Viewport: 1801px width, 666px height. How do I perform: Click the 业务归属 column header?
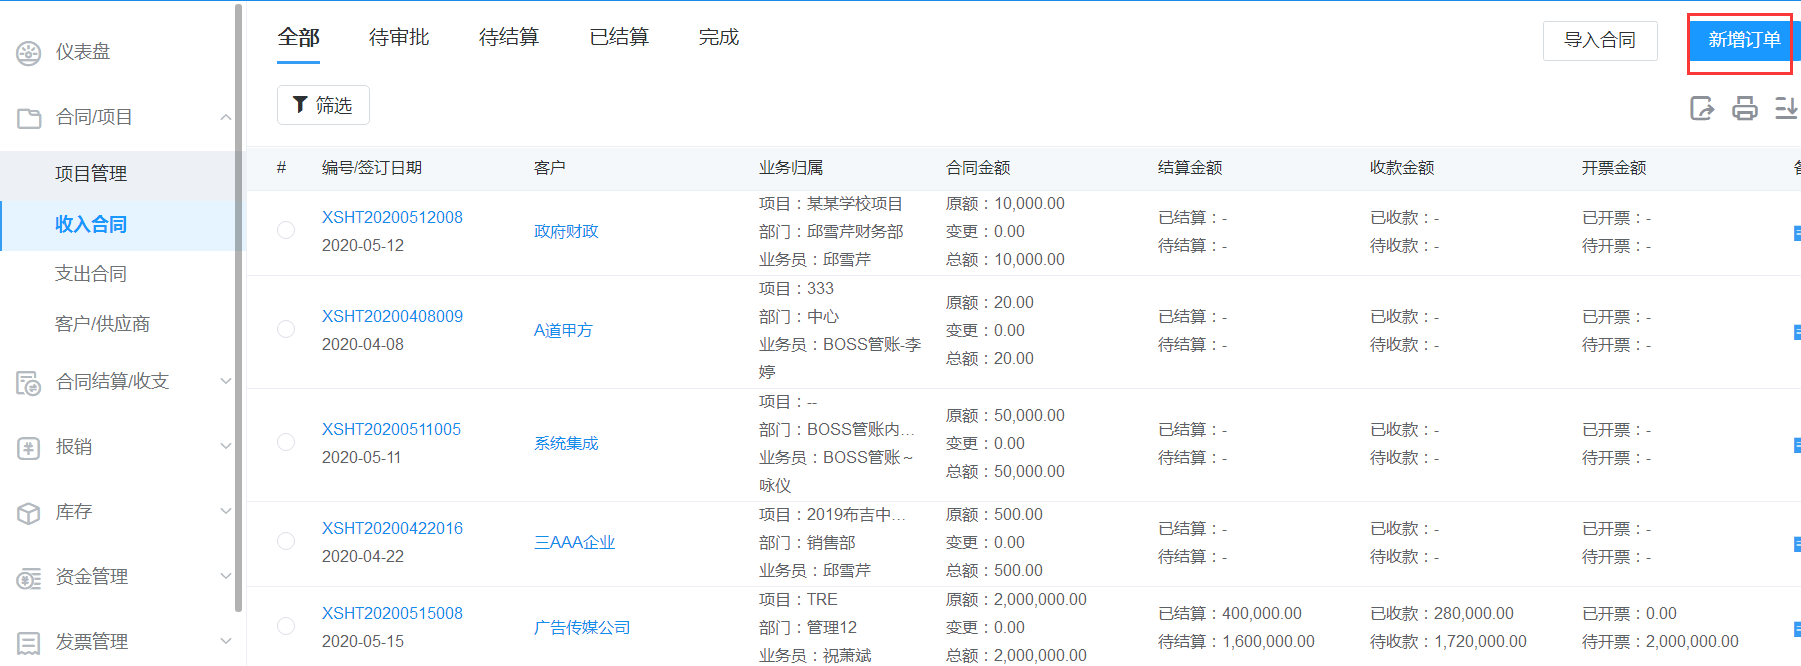pyautogui.click(x=791, y=168)
